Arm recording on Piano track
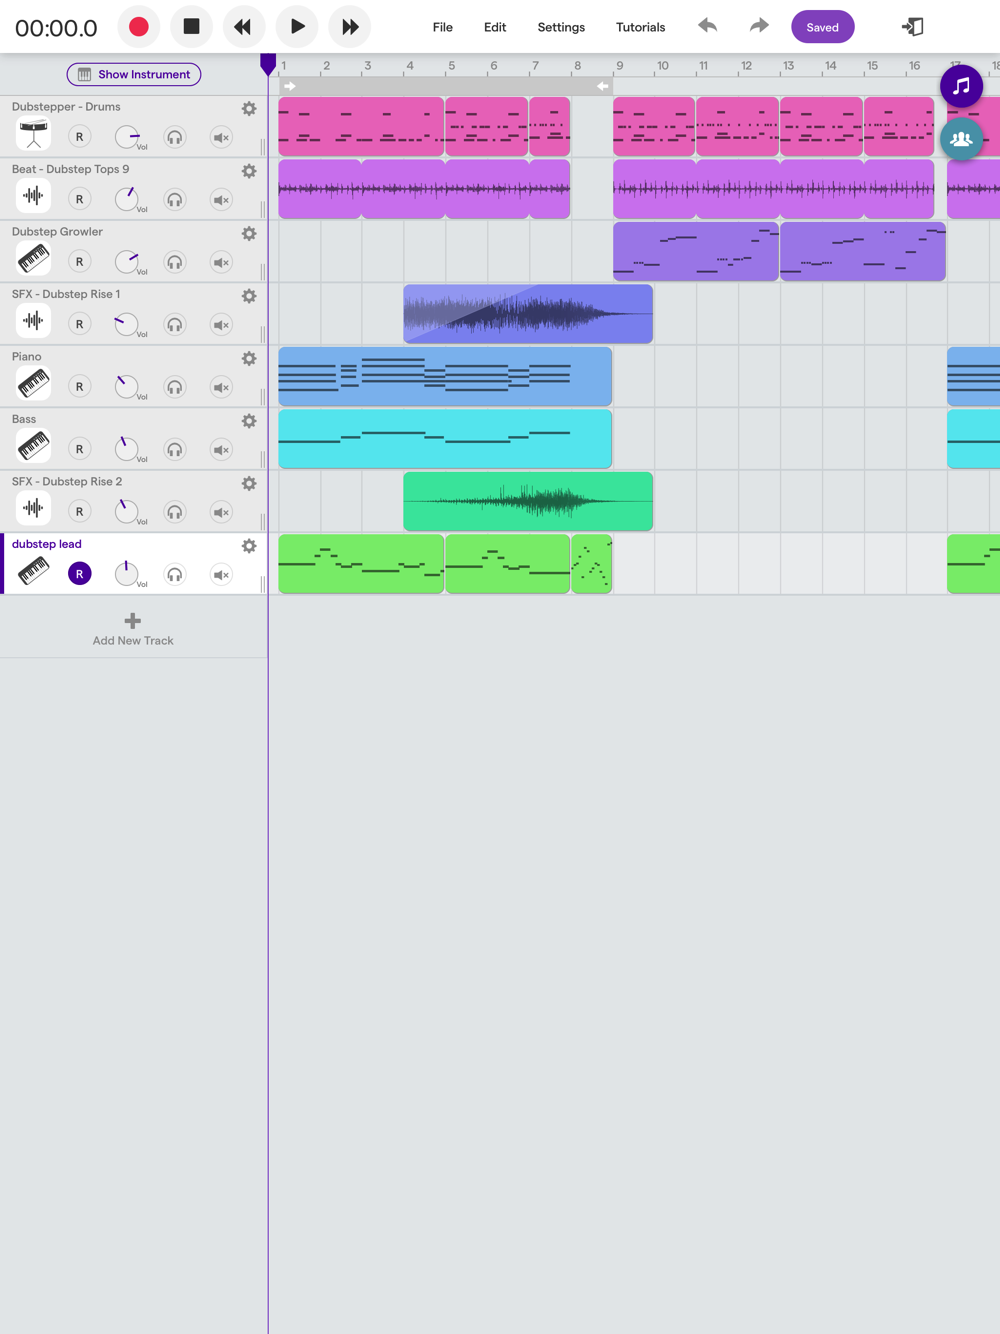Image resolution: width=1000 pixels, height=1334 pixels. (x=80, y=387)
